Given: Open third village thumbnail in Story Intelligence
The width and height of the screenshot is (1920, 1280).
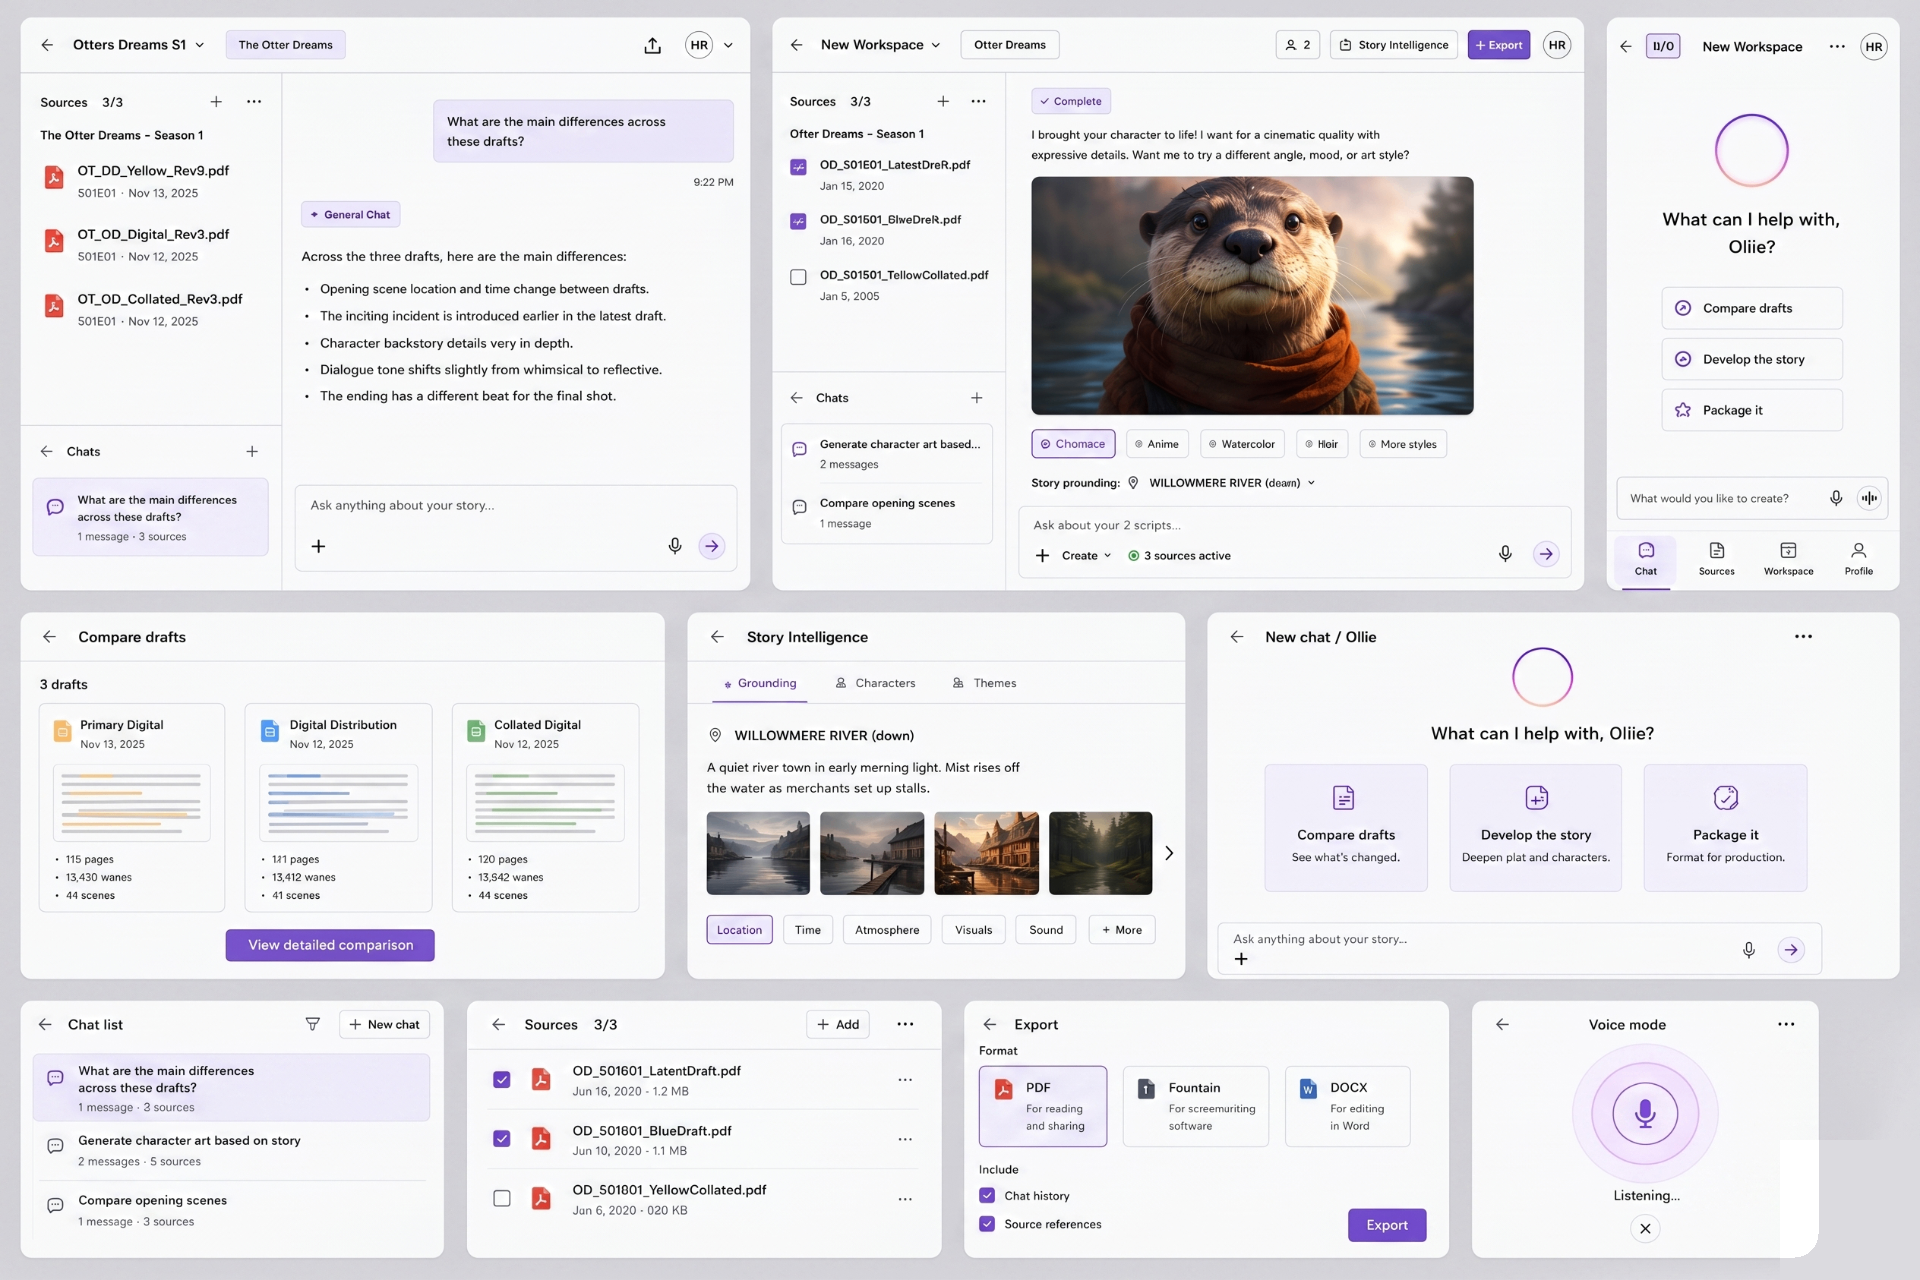Looking at the screenshot, I should click(986, 853).
